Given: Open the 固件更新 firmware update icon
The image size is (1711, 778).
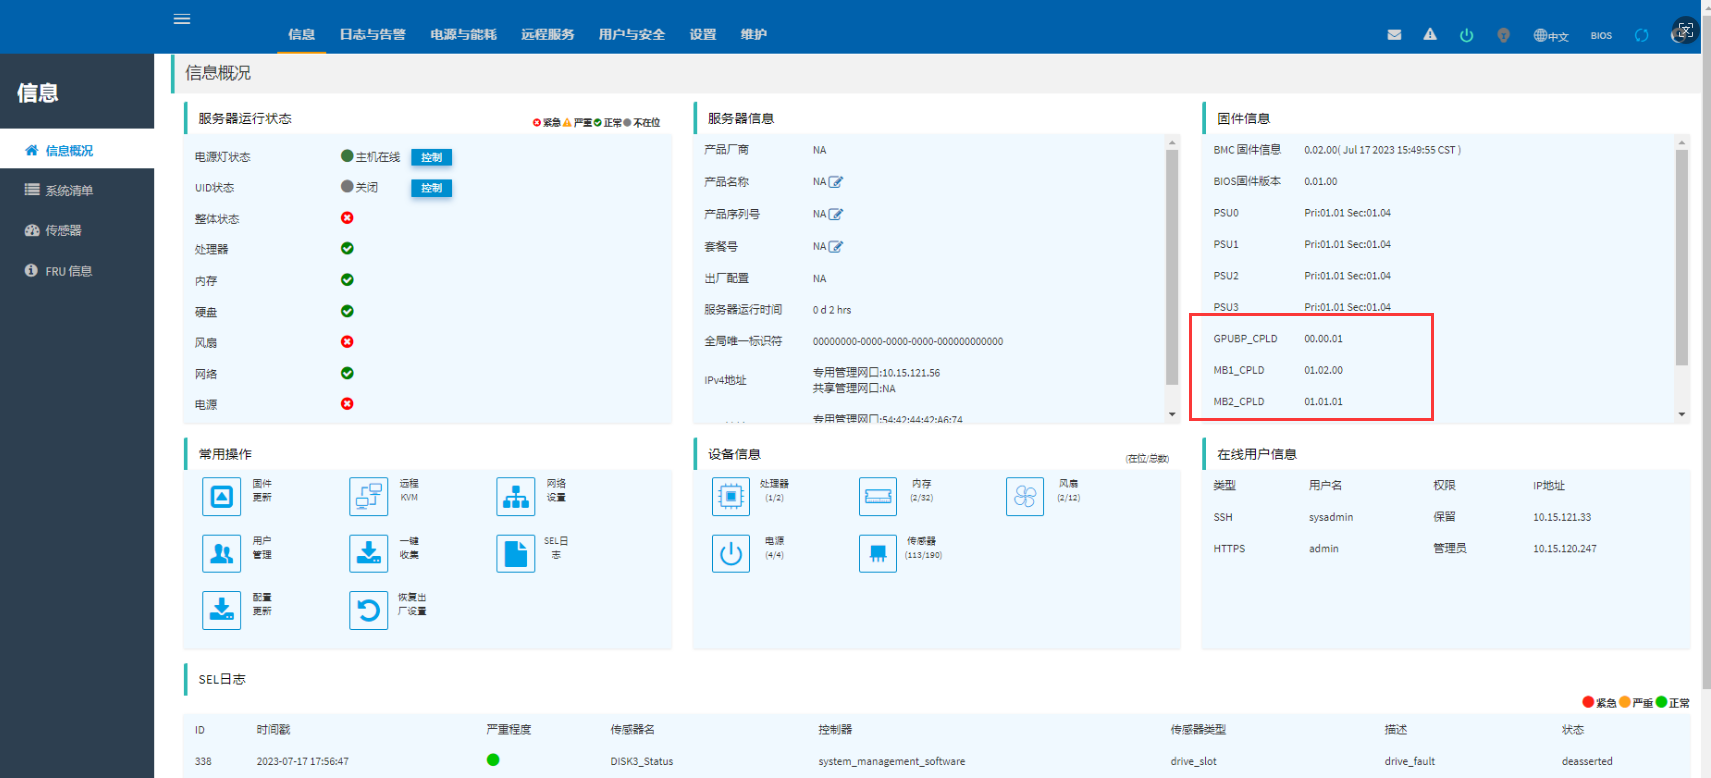Looking at the screenshot, I should tap(221, 496).
